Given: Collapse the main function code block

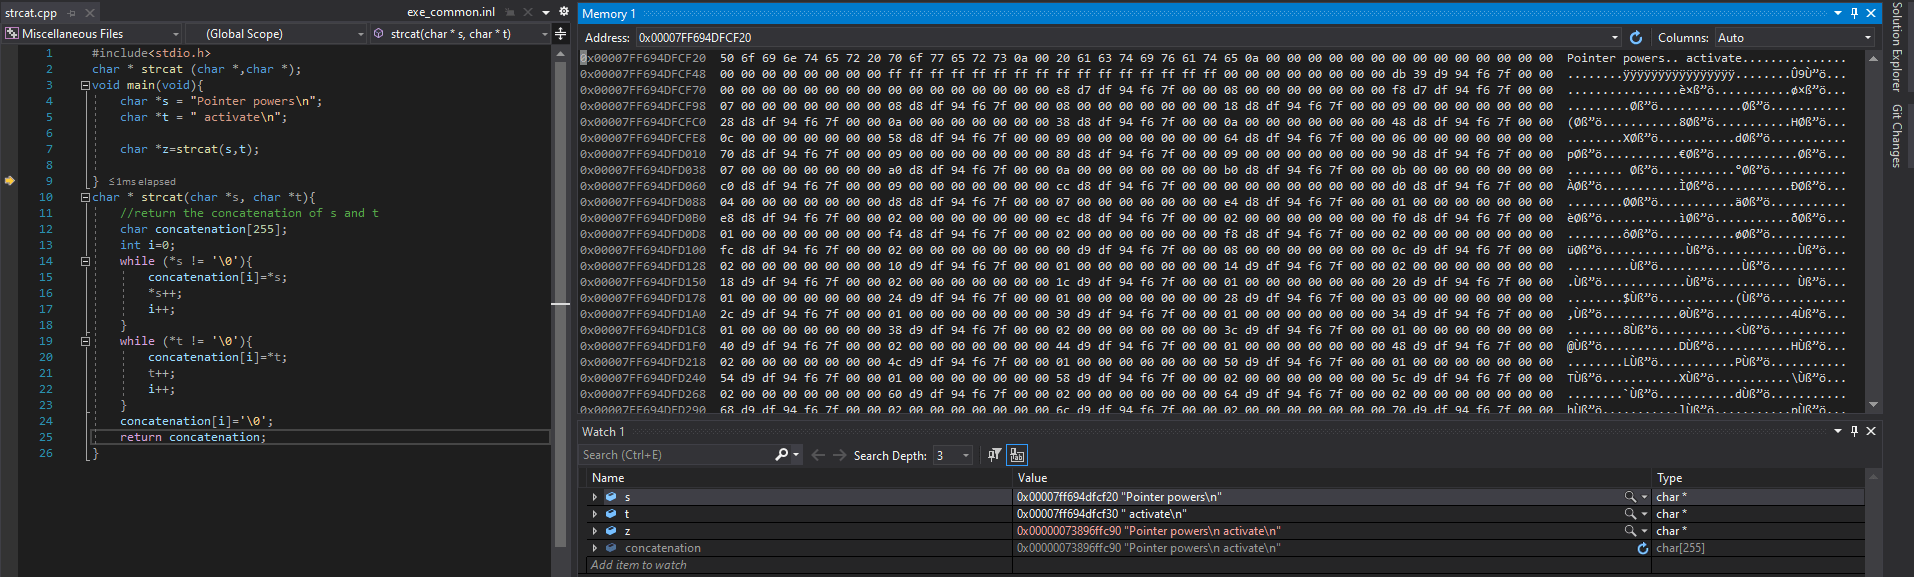Looking at the screenshot, I should coord(86,86).
